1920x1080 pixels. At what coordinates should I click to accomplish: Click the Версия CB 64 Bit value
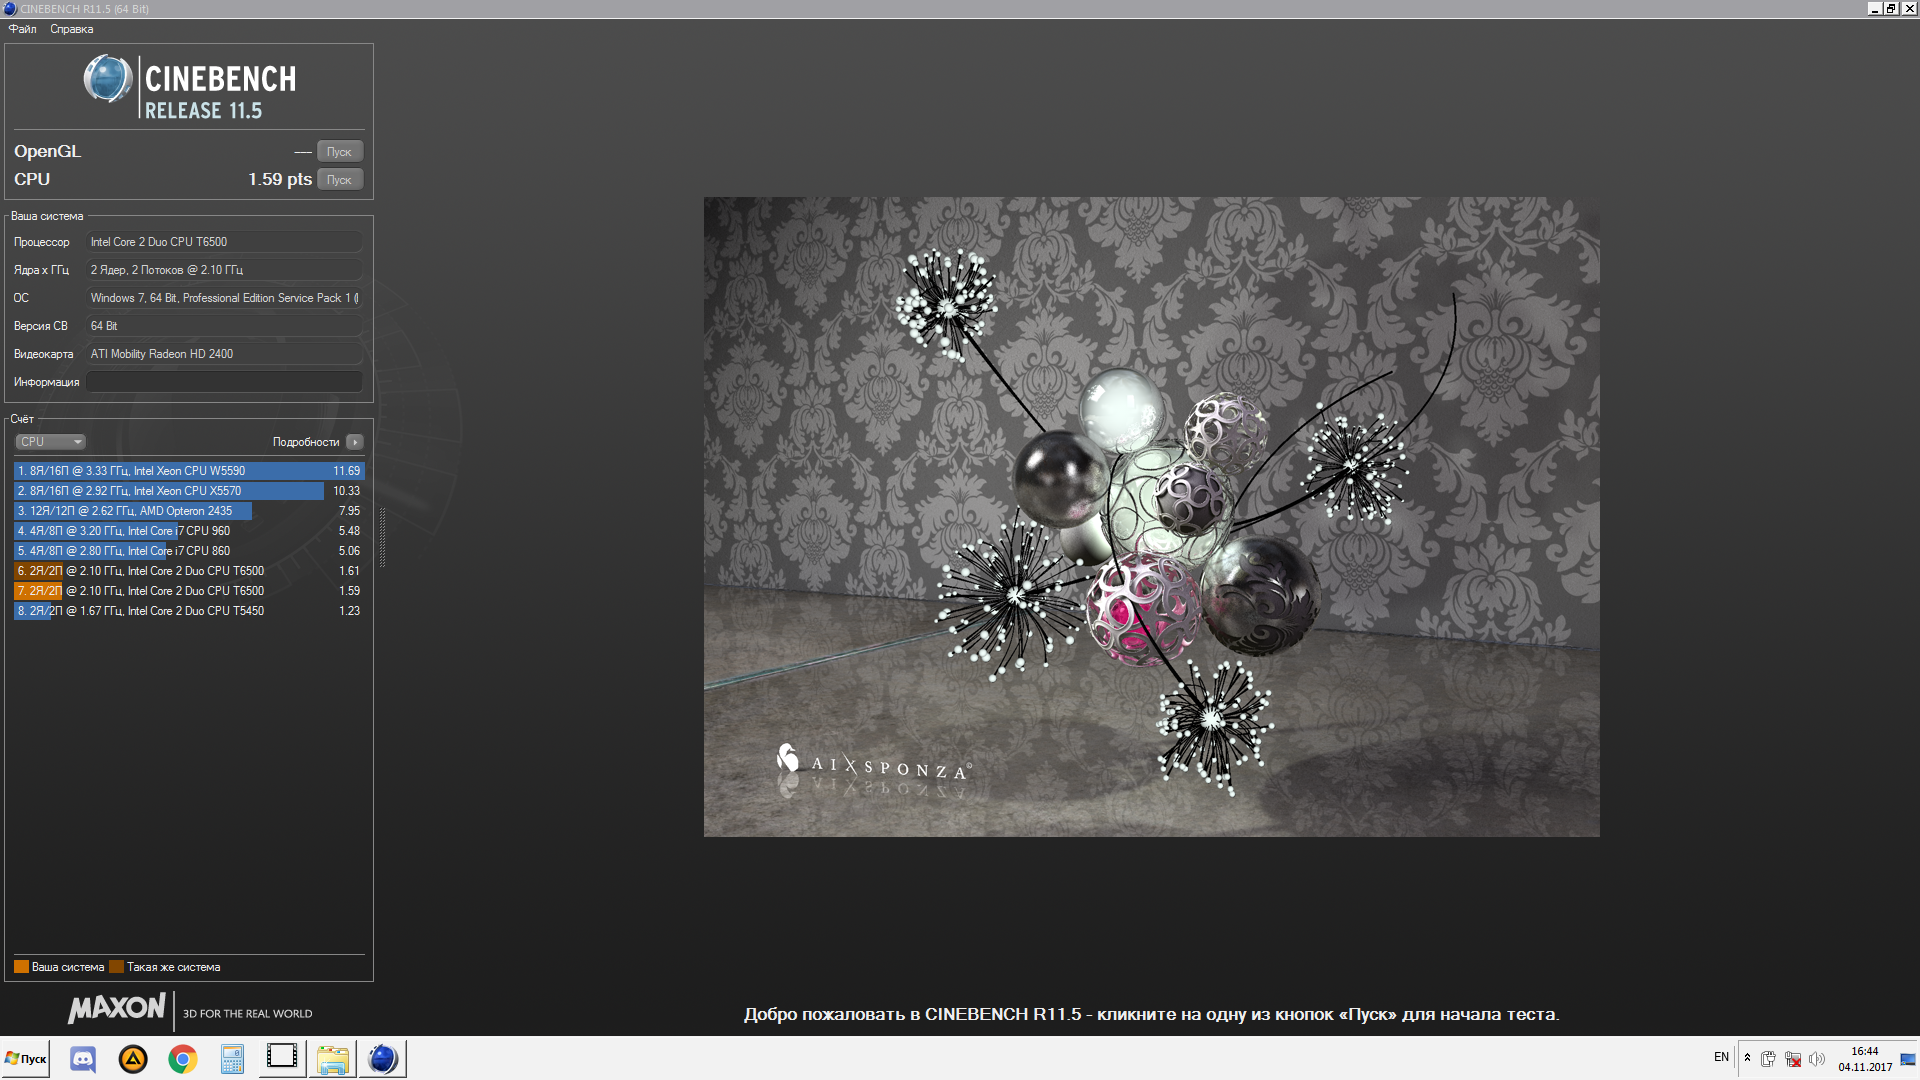(224, 326)
